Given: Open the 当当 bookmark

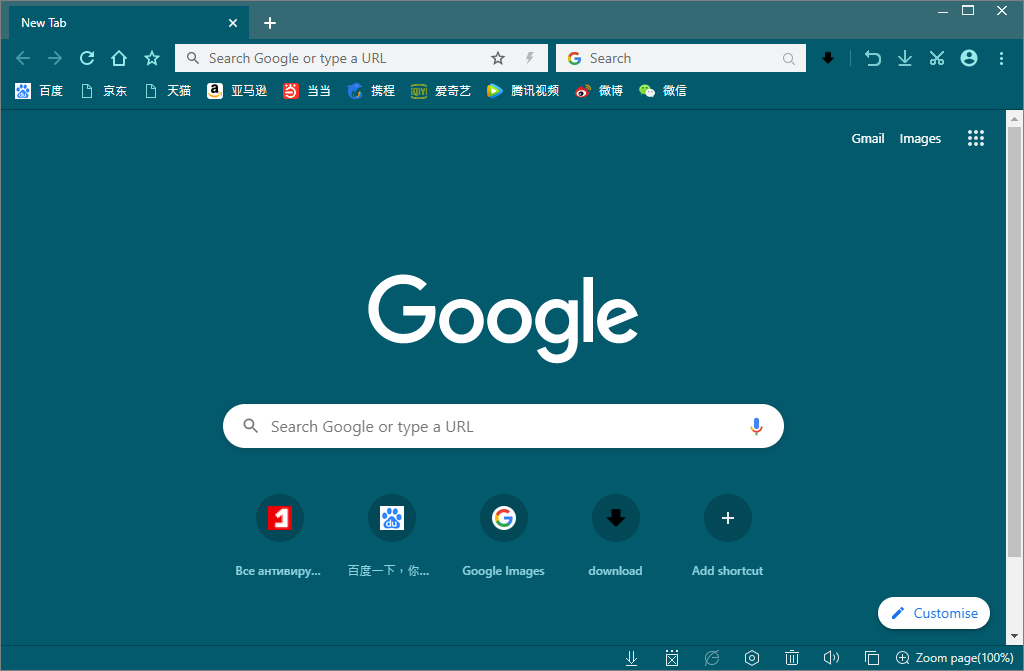Looking at the screenshot, I should tap(306, 91).
